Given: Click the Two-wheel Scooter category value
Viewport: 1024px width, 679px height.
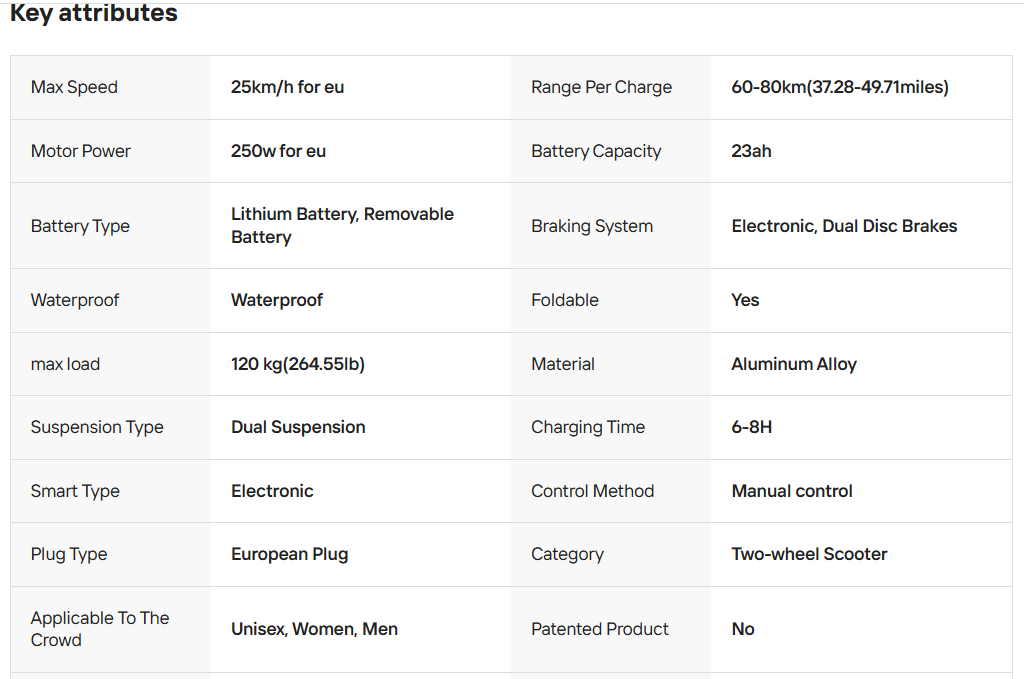Looking at the screenshot, I should pyautogui.click(x=809, y=554).
